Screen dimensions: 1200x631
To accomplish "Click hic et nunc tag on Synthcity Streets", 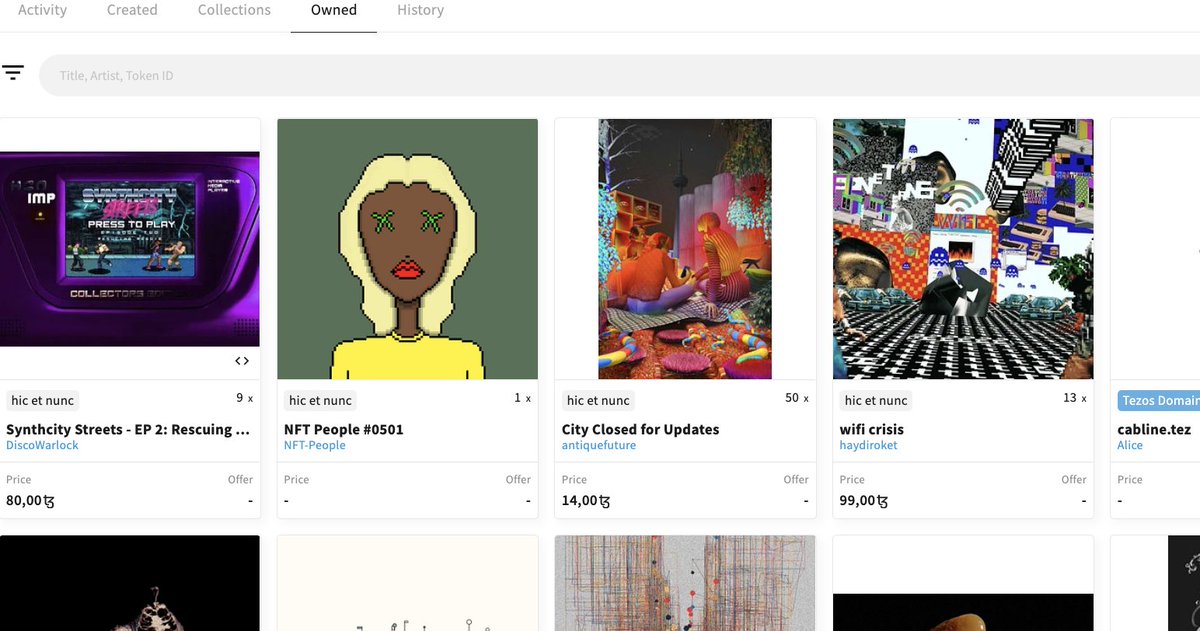I will pyautogui.click(x=42, y=400).
